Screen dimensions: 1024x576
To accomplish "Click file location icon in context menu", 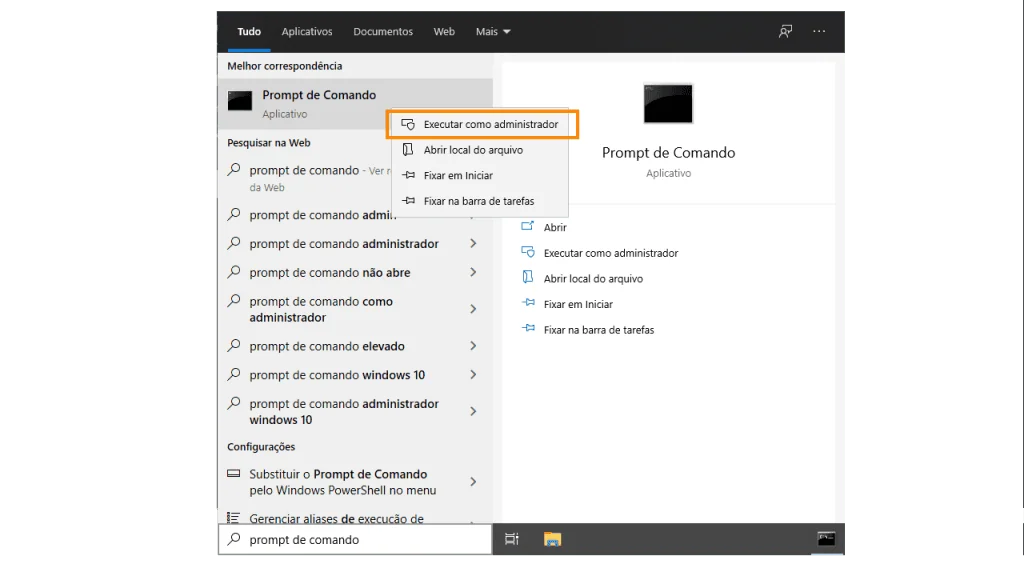I will click(x=408, y=150).
